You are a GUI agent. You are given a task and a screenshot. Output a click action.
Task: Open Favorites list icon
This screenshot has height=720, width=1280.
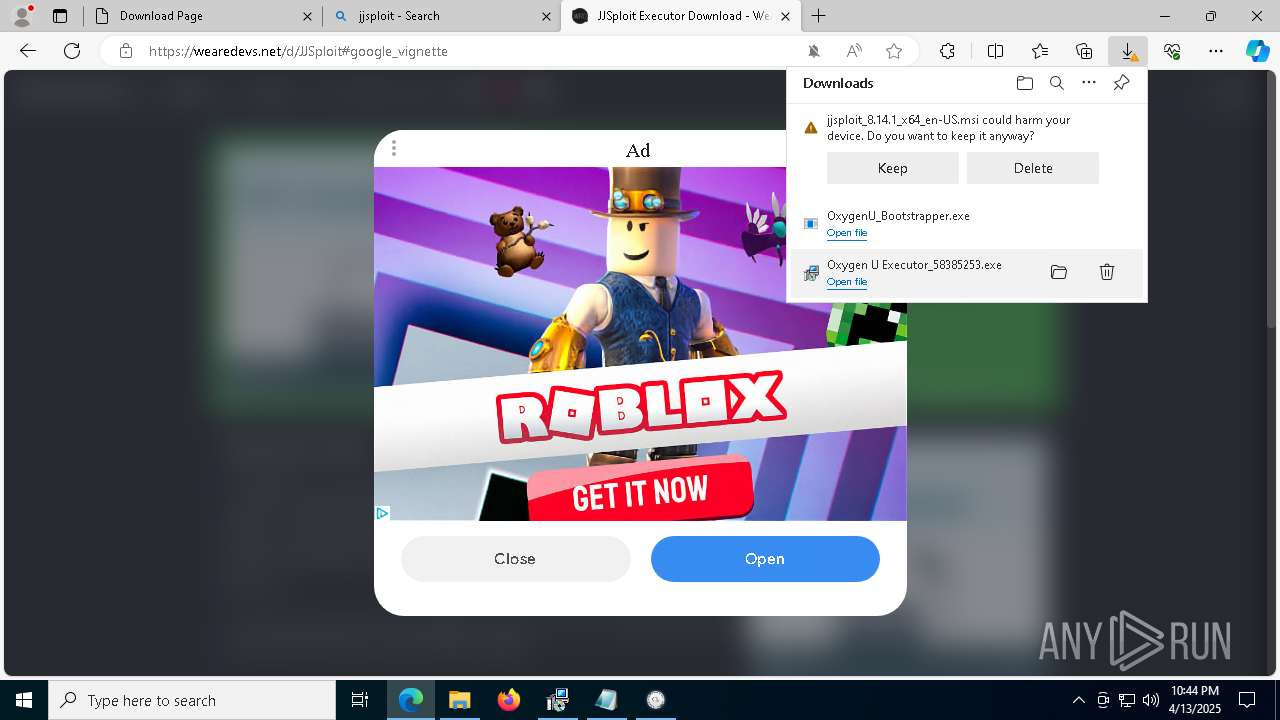pos(1040,51)
